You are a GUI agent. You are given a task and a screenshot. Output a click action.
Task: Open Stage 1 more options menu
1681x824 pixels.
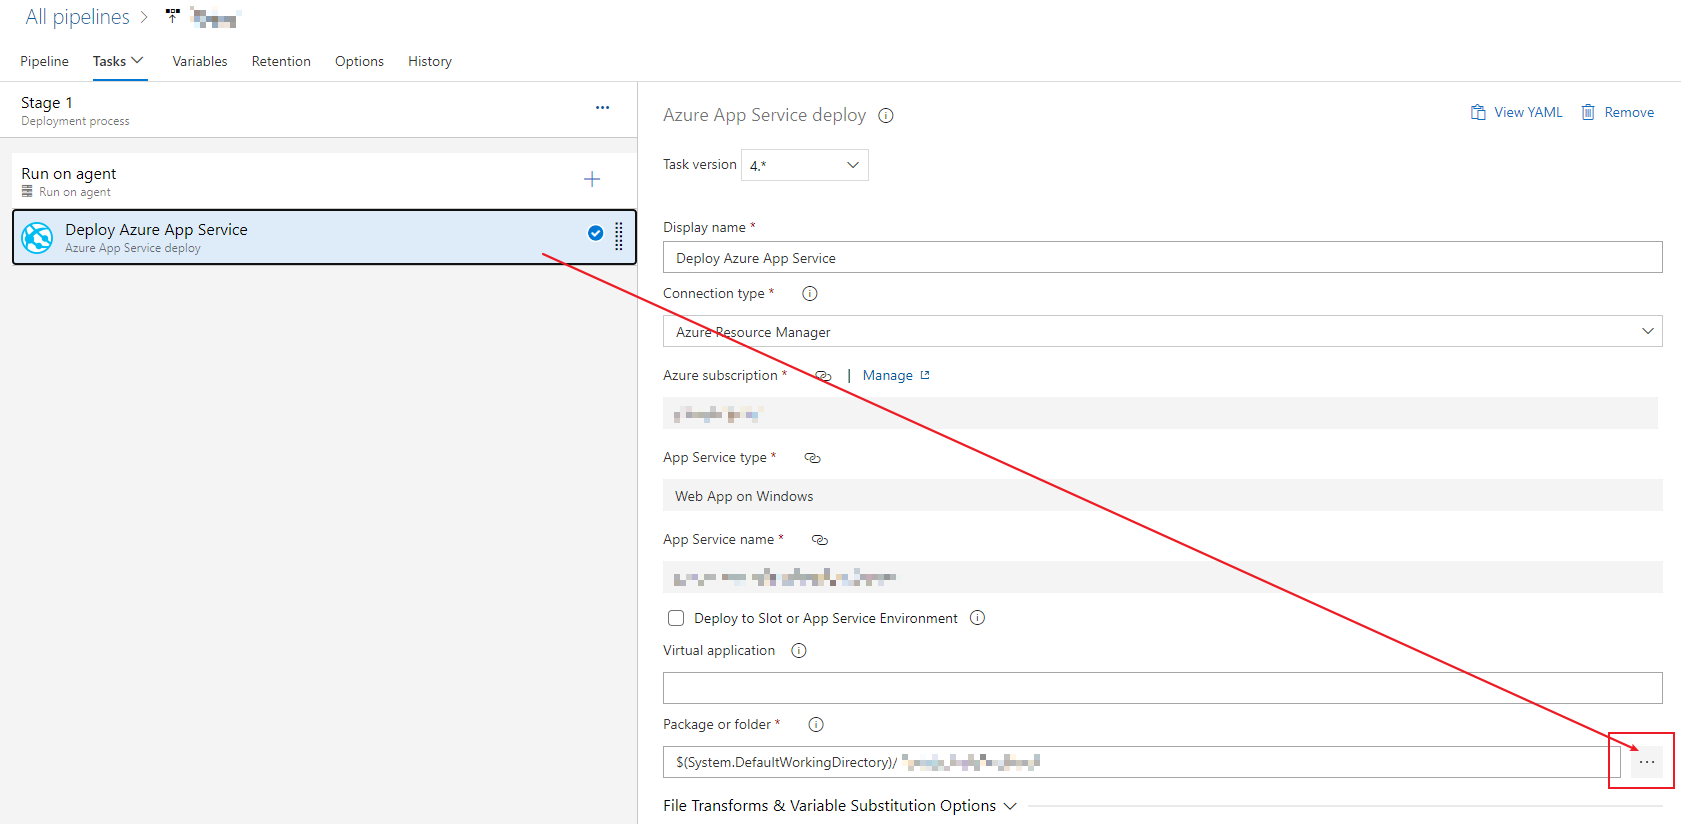pos(602,107)
